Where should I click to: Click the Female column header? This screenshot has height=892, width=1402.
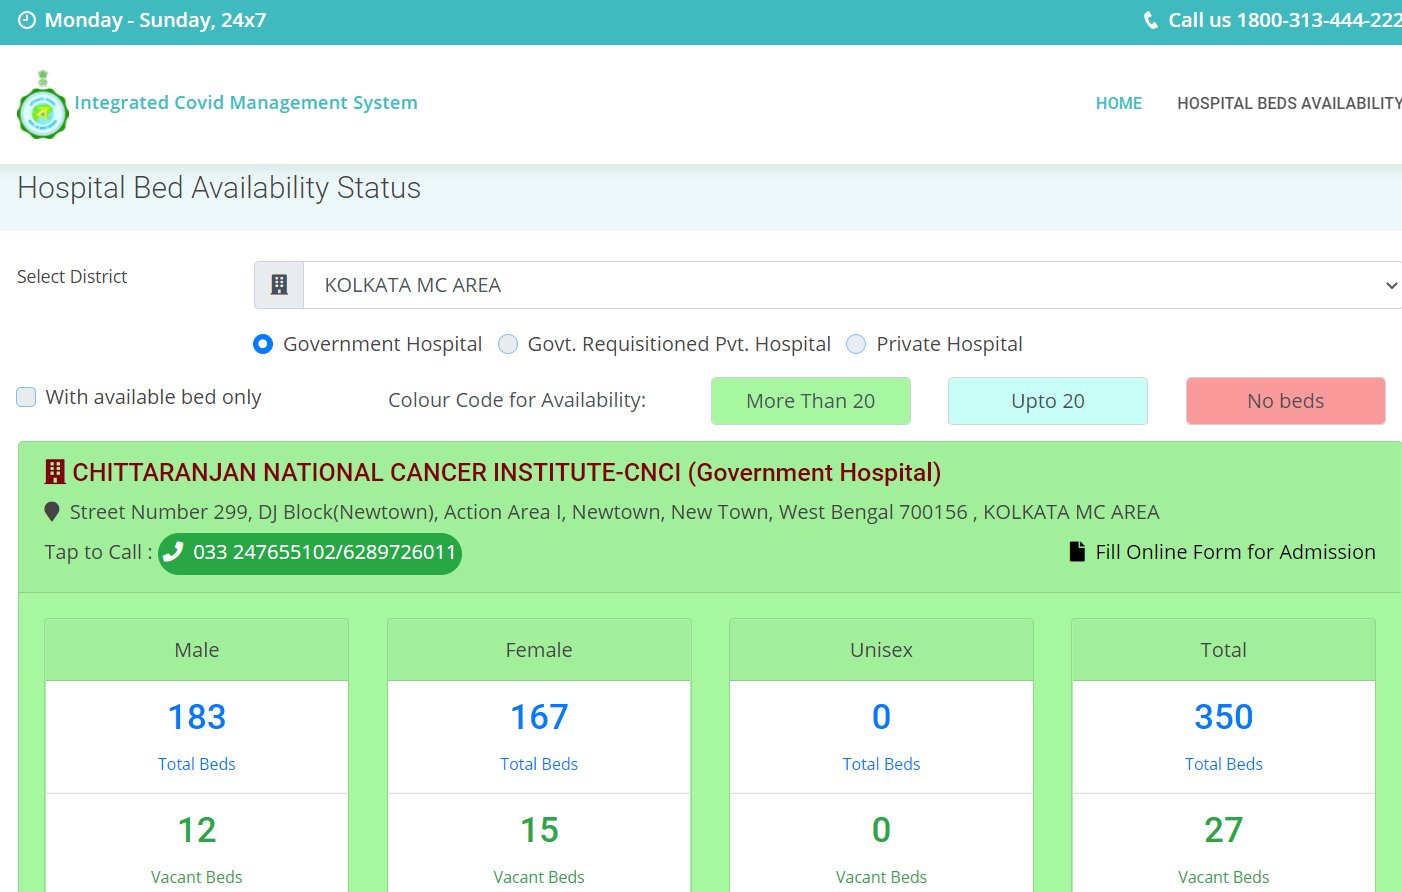[539, 650]
